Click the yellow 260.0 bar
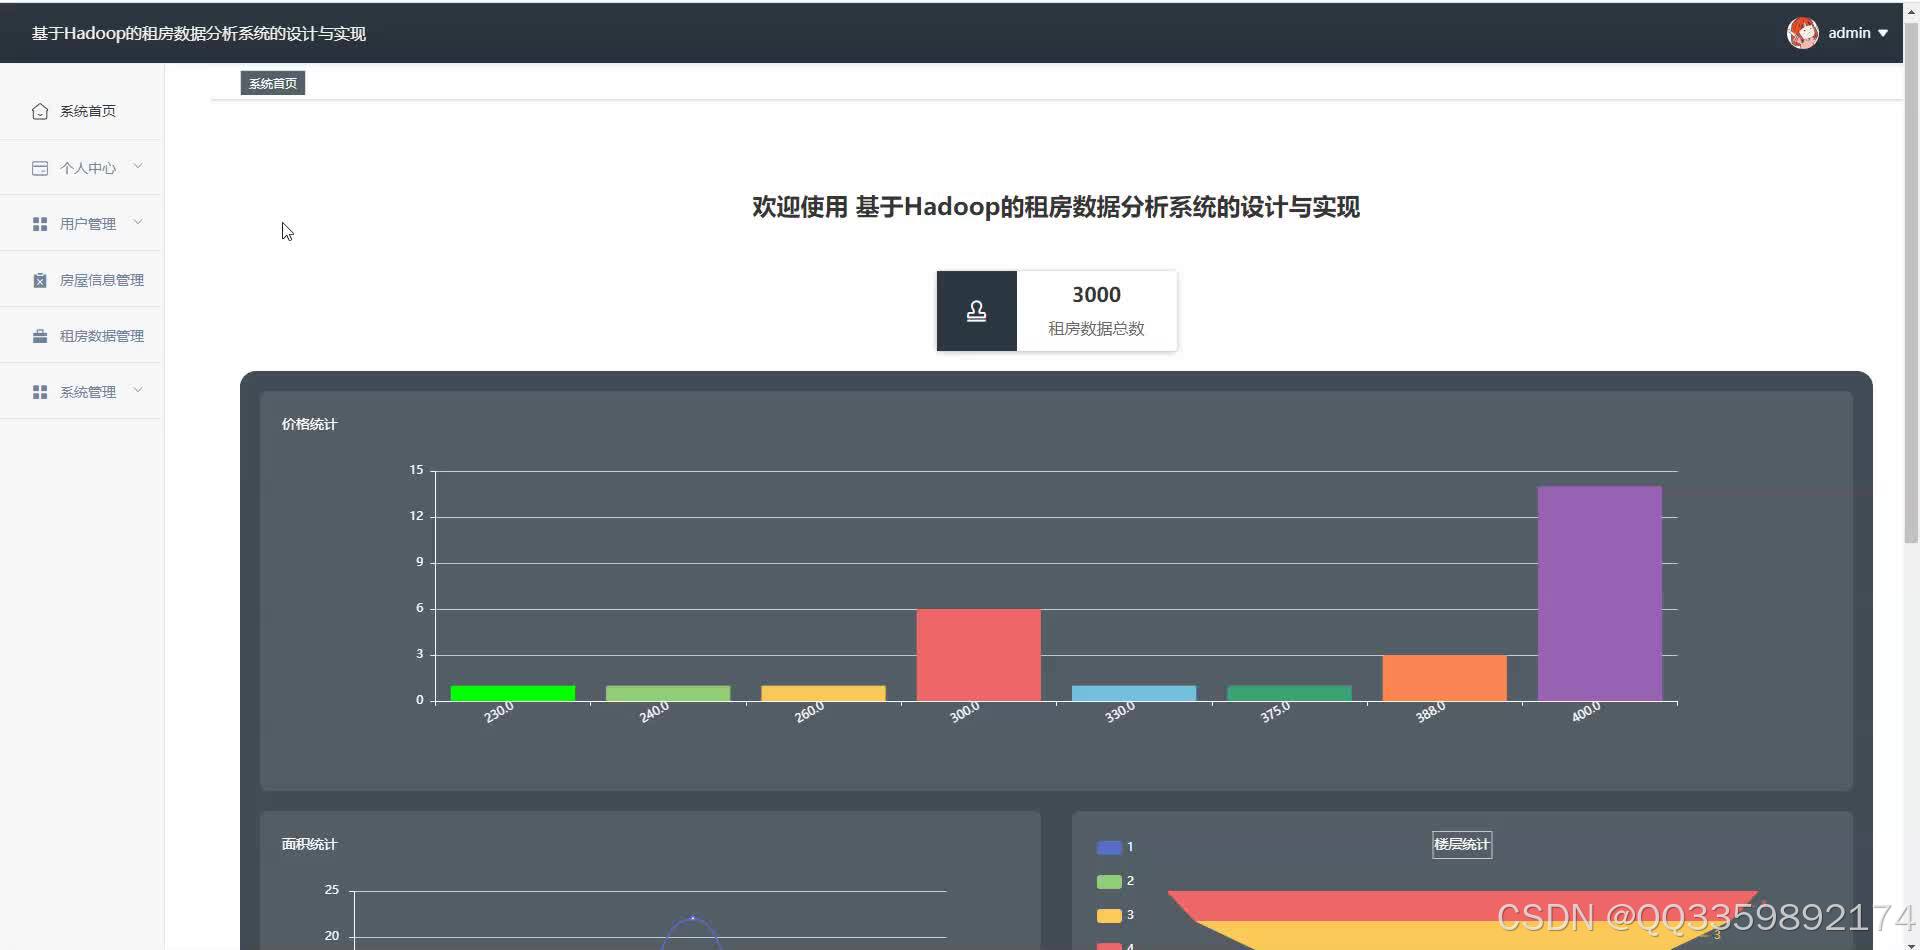The width and height of the screenshot is (1920, 950). tap(823, 693)
